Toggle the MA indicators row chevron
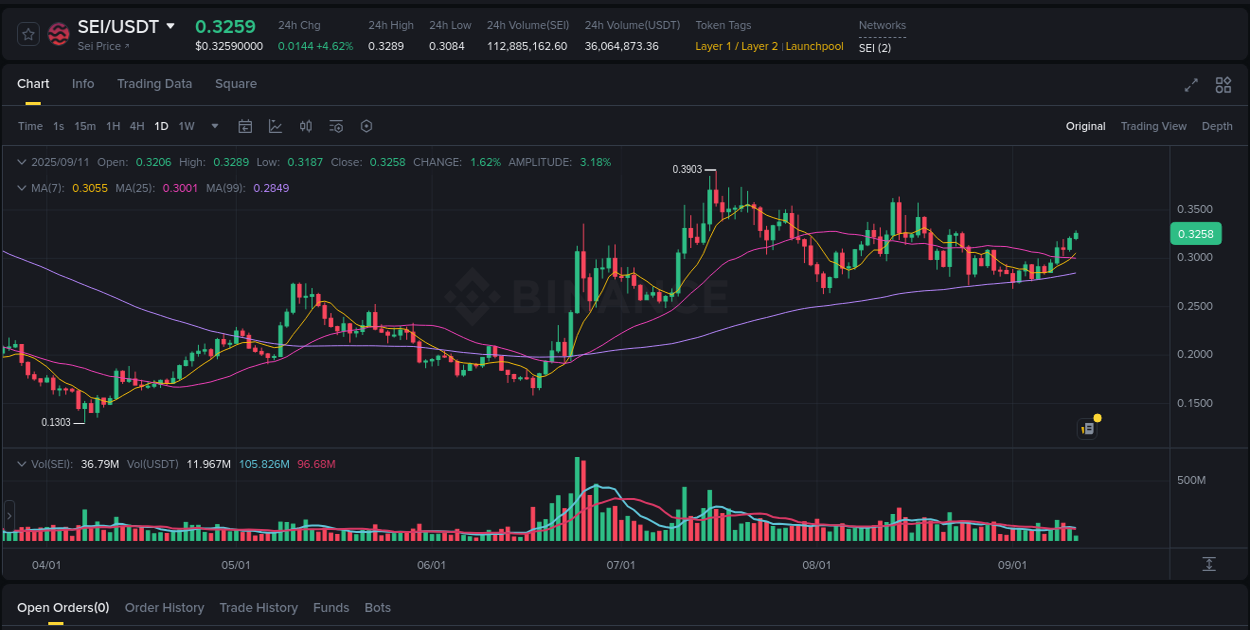1250x630 pixels. coord(22,187)
